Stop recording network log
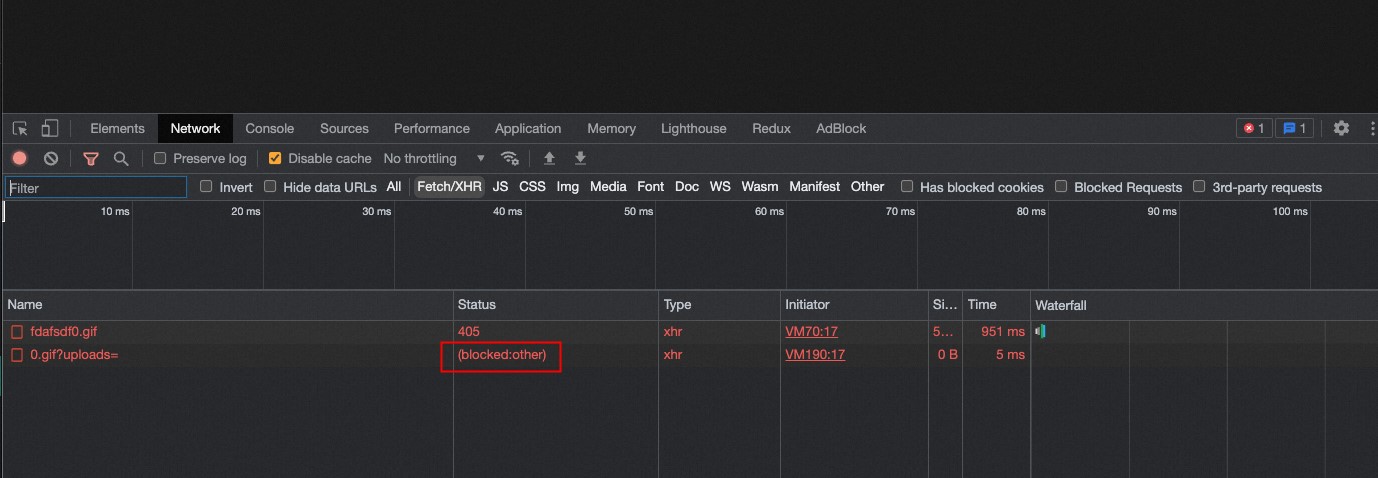 pyautogui.click(x=19, y=158)
